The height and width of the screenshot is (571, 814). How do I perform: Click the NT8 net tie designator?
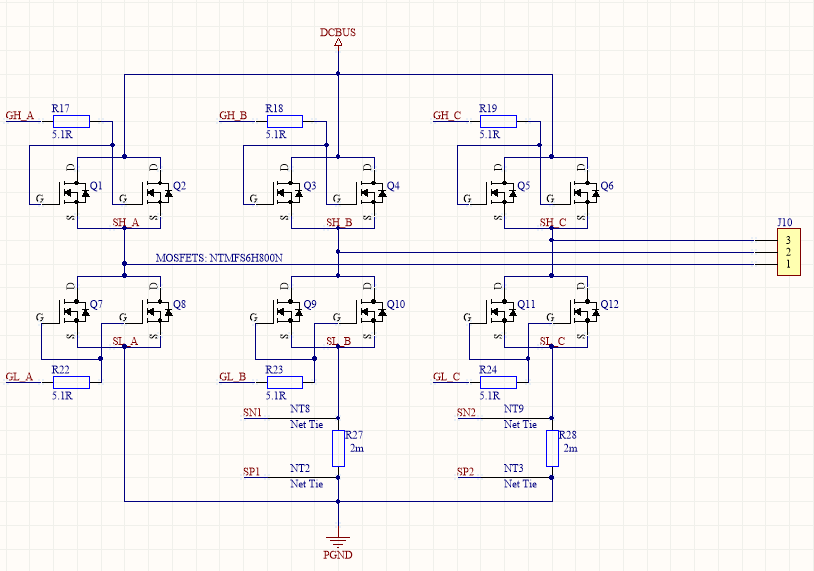point(300,409)
